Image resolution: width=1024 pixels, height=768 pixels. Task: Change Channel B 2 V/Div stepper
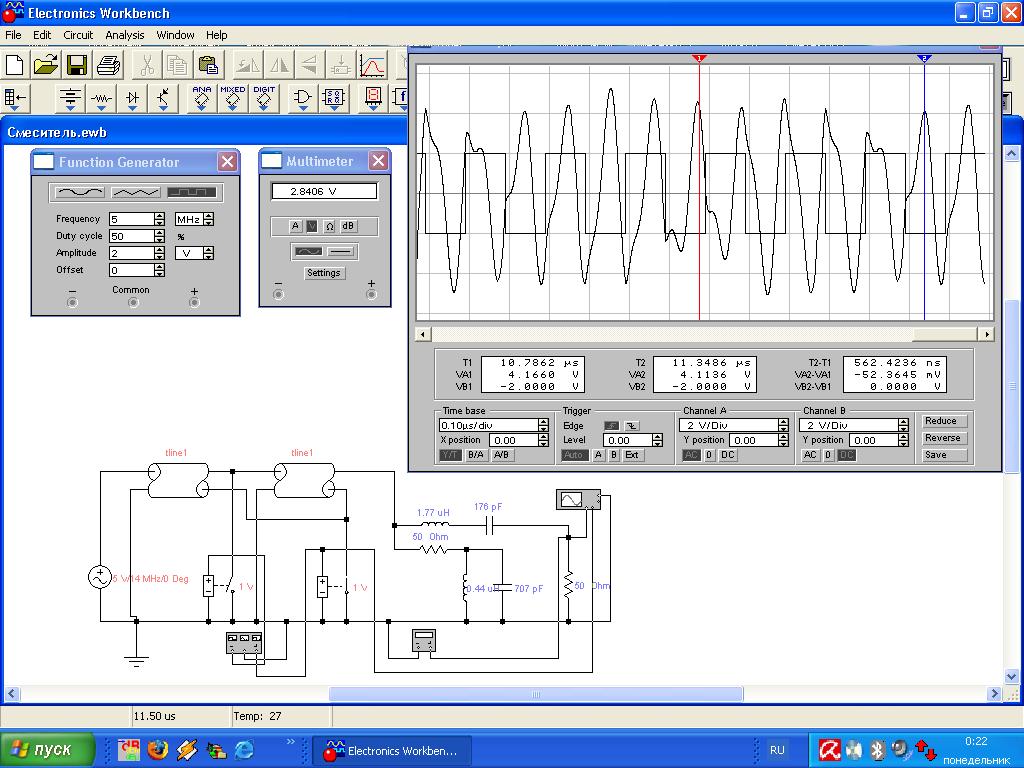(x=903, y=425)
